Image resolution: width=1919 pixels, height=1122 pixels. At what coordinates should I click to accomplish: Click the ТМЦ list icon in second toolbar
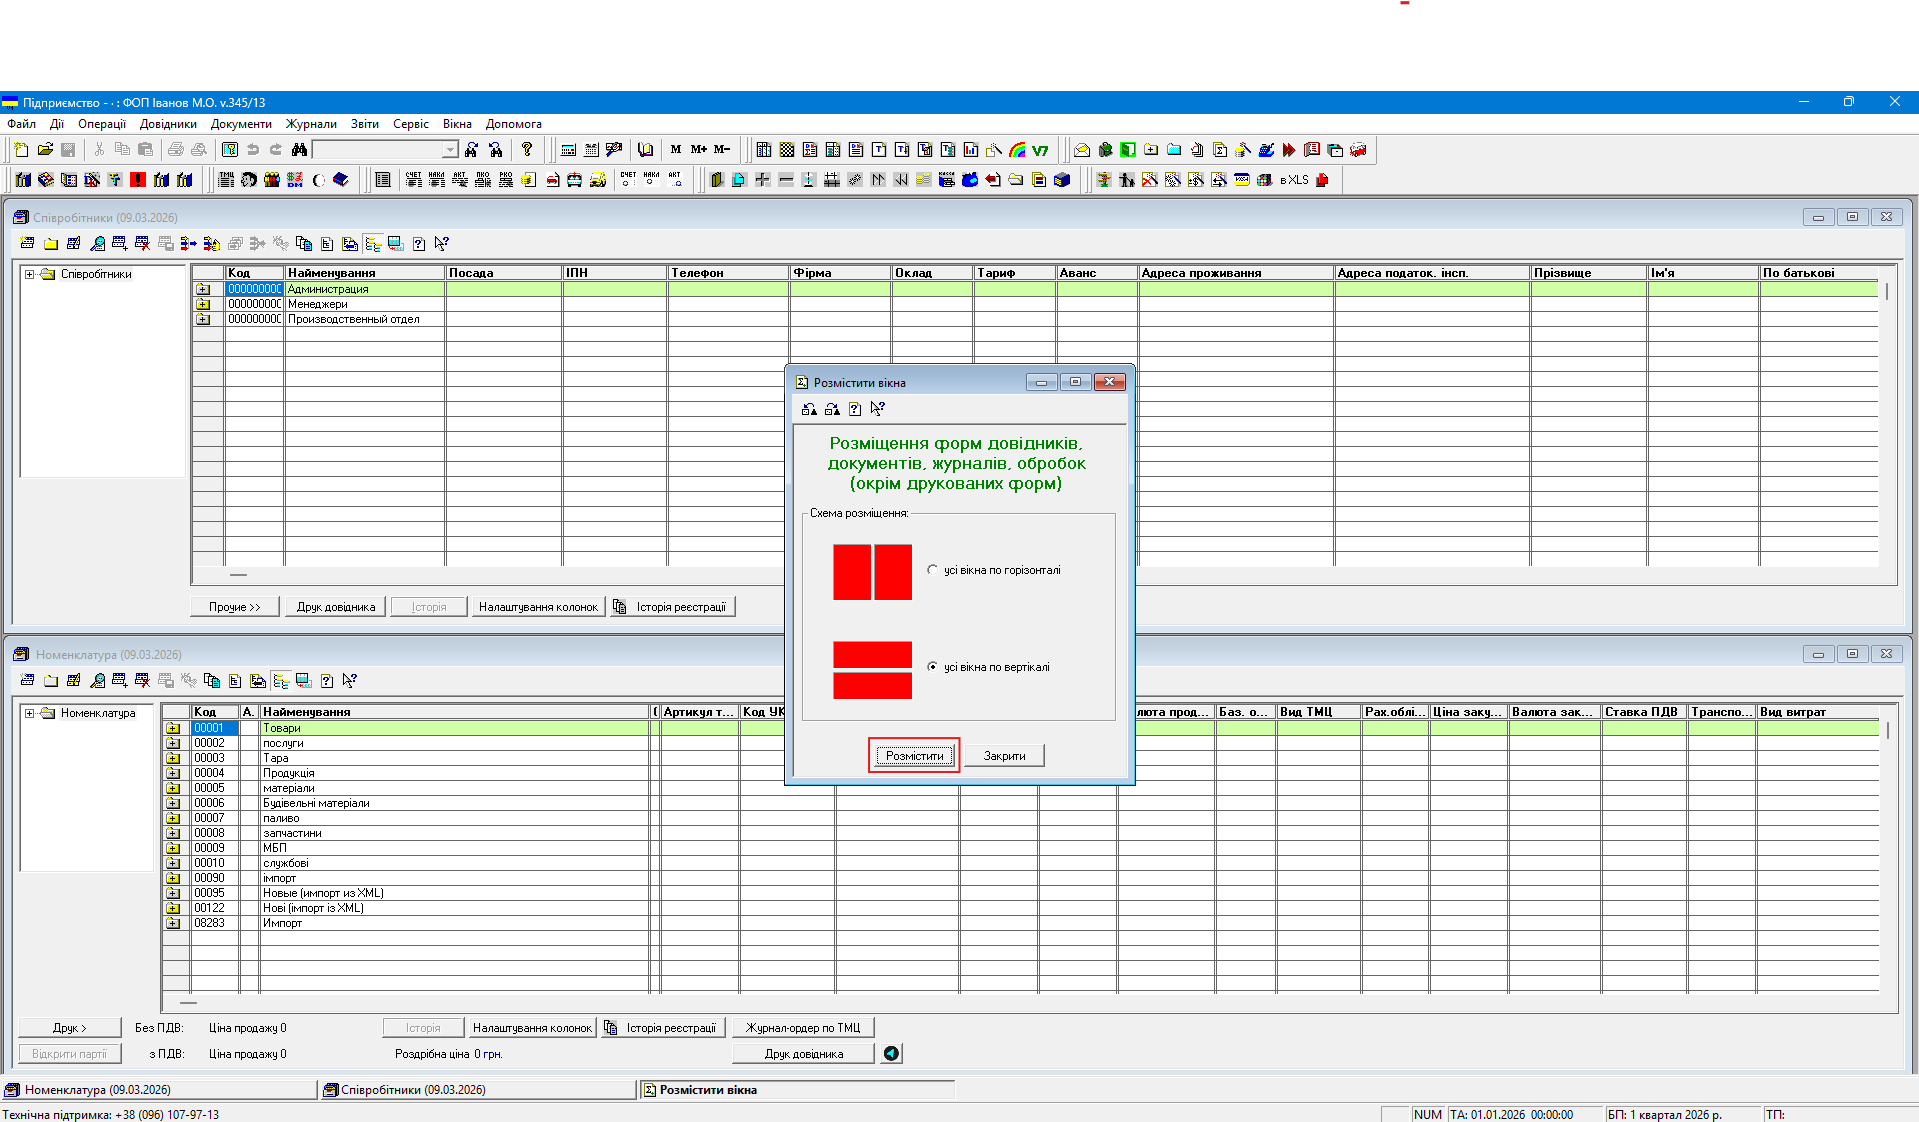(x=226, y=180)
